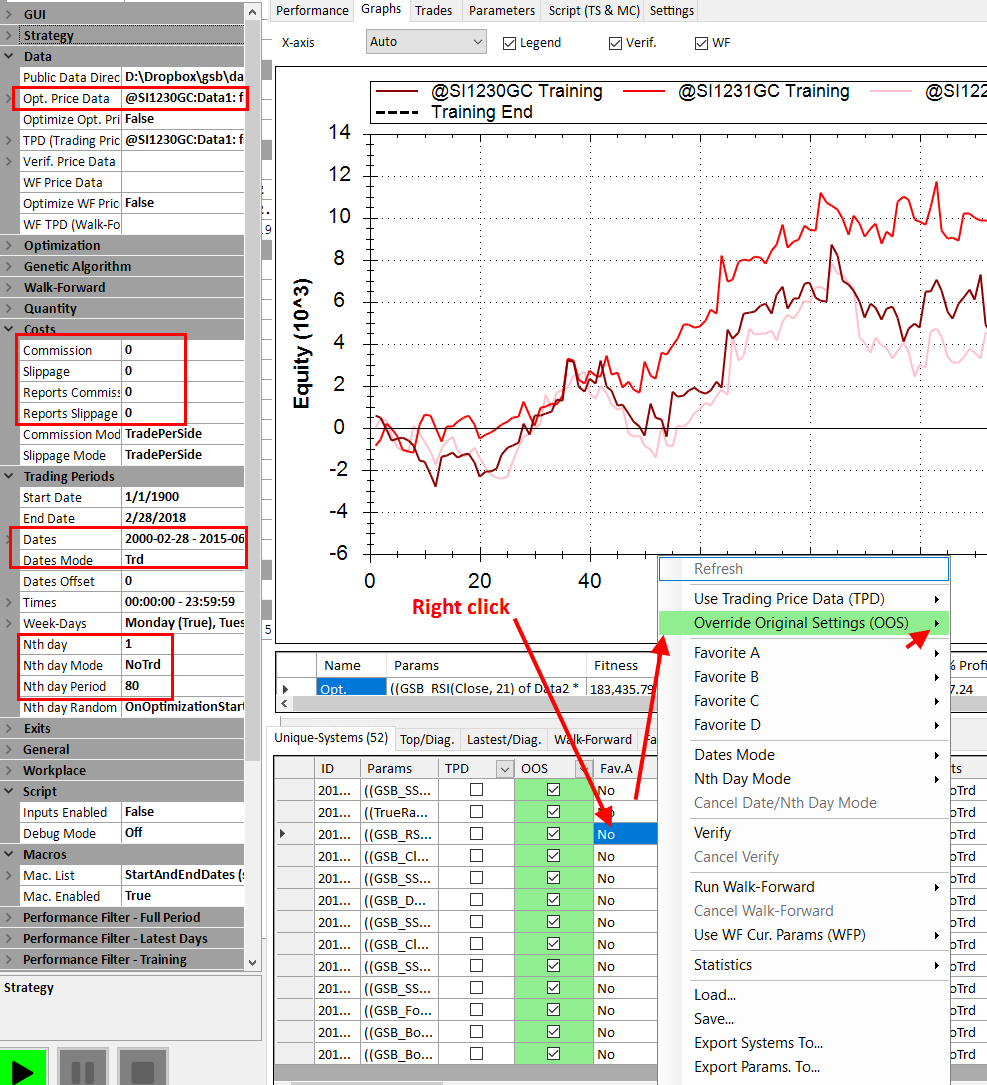
Task: Toggle the Legend checkbox
Action: click(510, 43)
